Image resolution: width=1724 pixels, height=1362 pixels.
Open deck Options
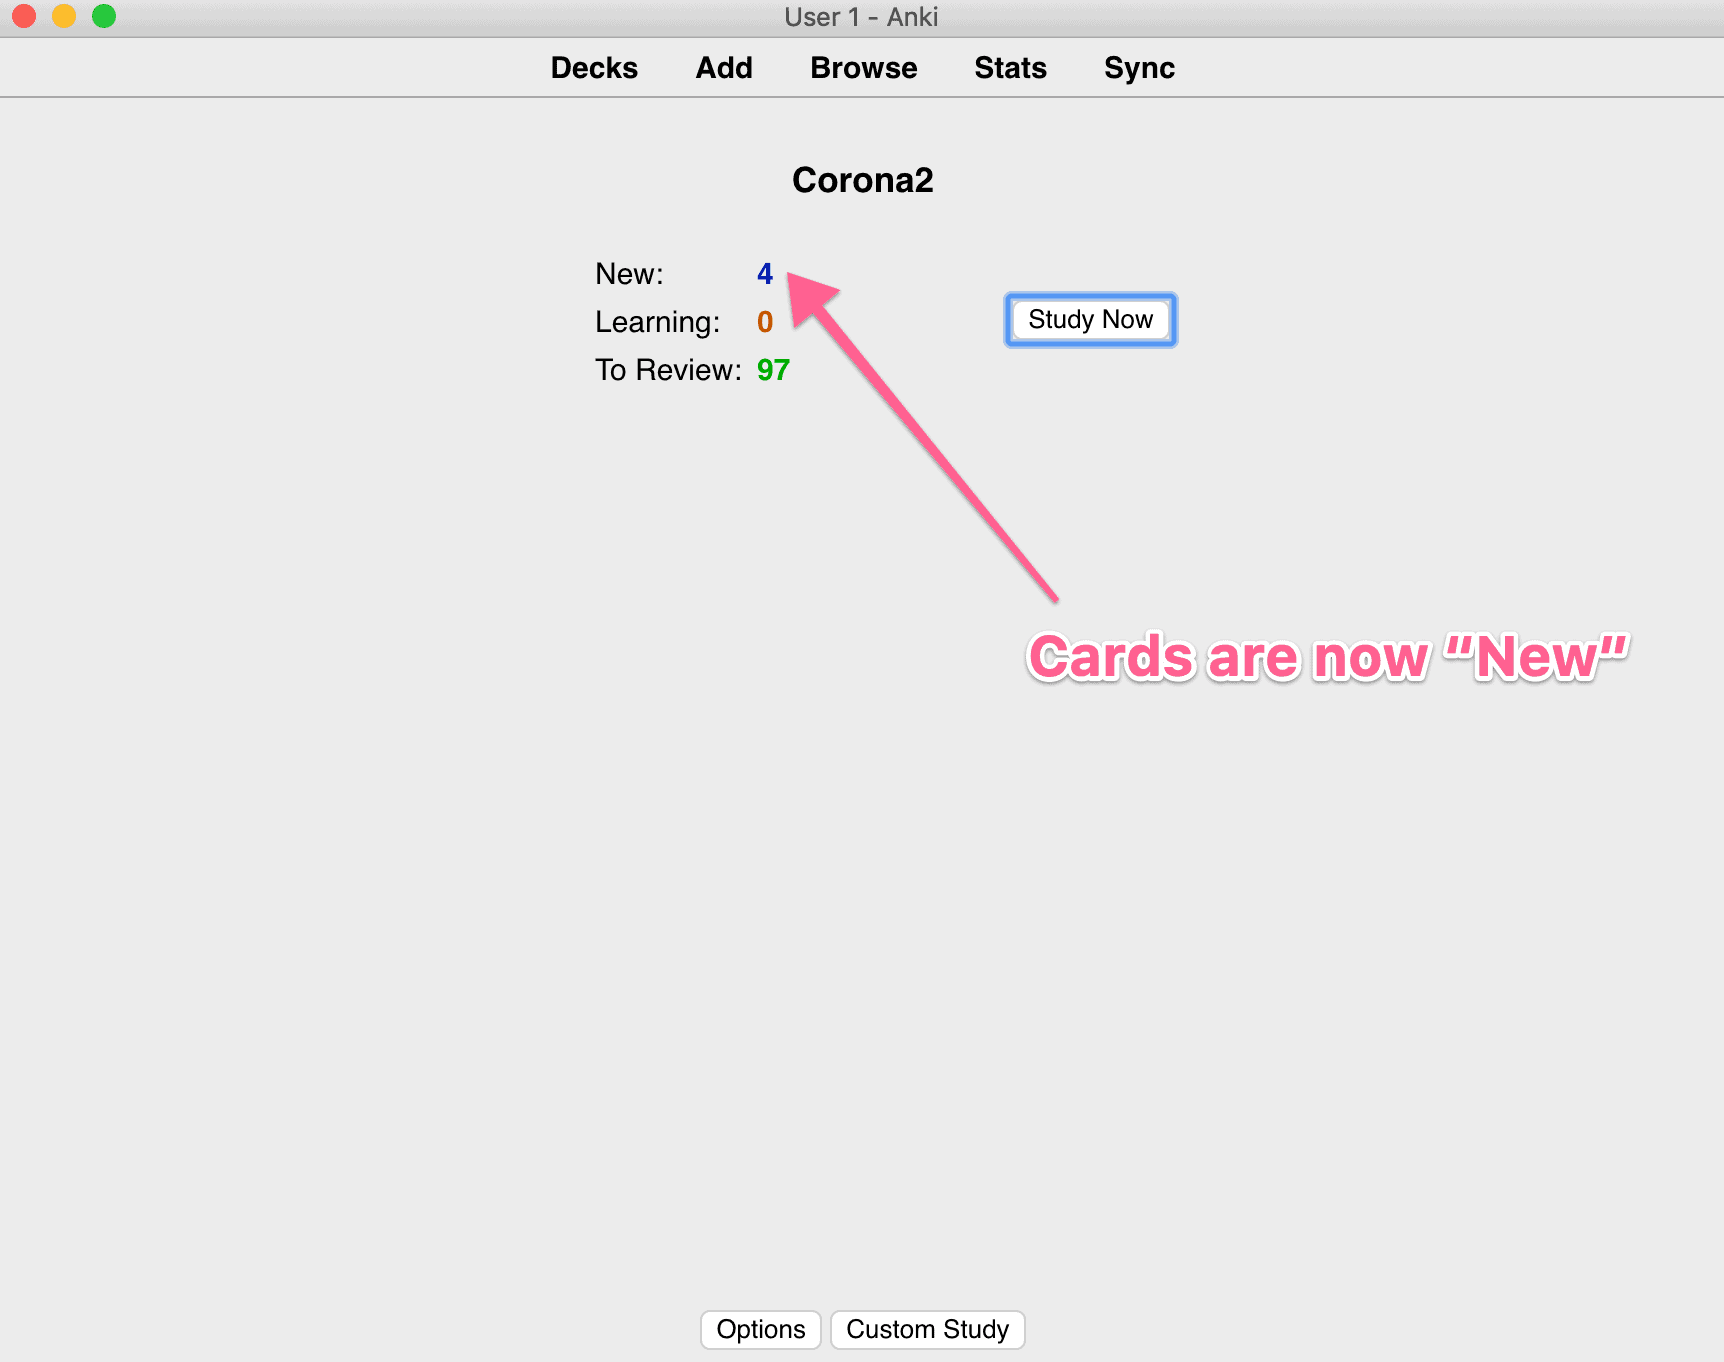point(761,1329)
